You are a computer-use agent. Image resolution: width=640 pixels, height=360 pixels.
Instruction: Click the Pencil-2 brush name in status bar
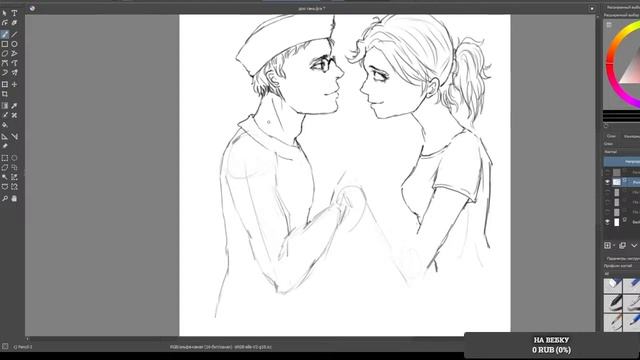point(23,347)
